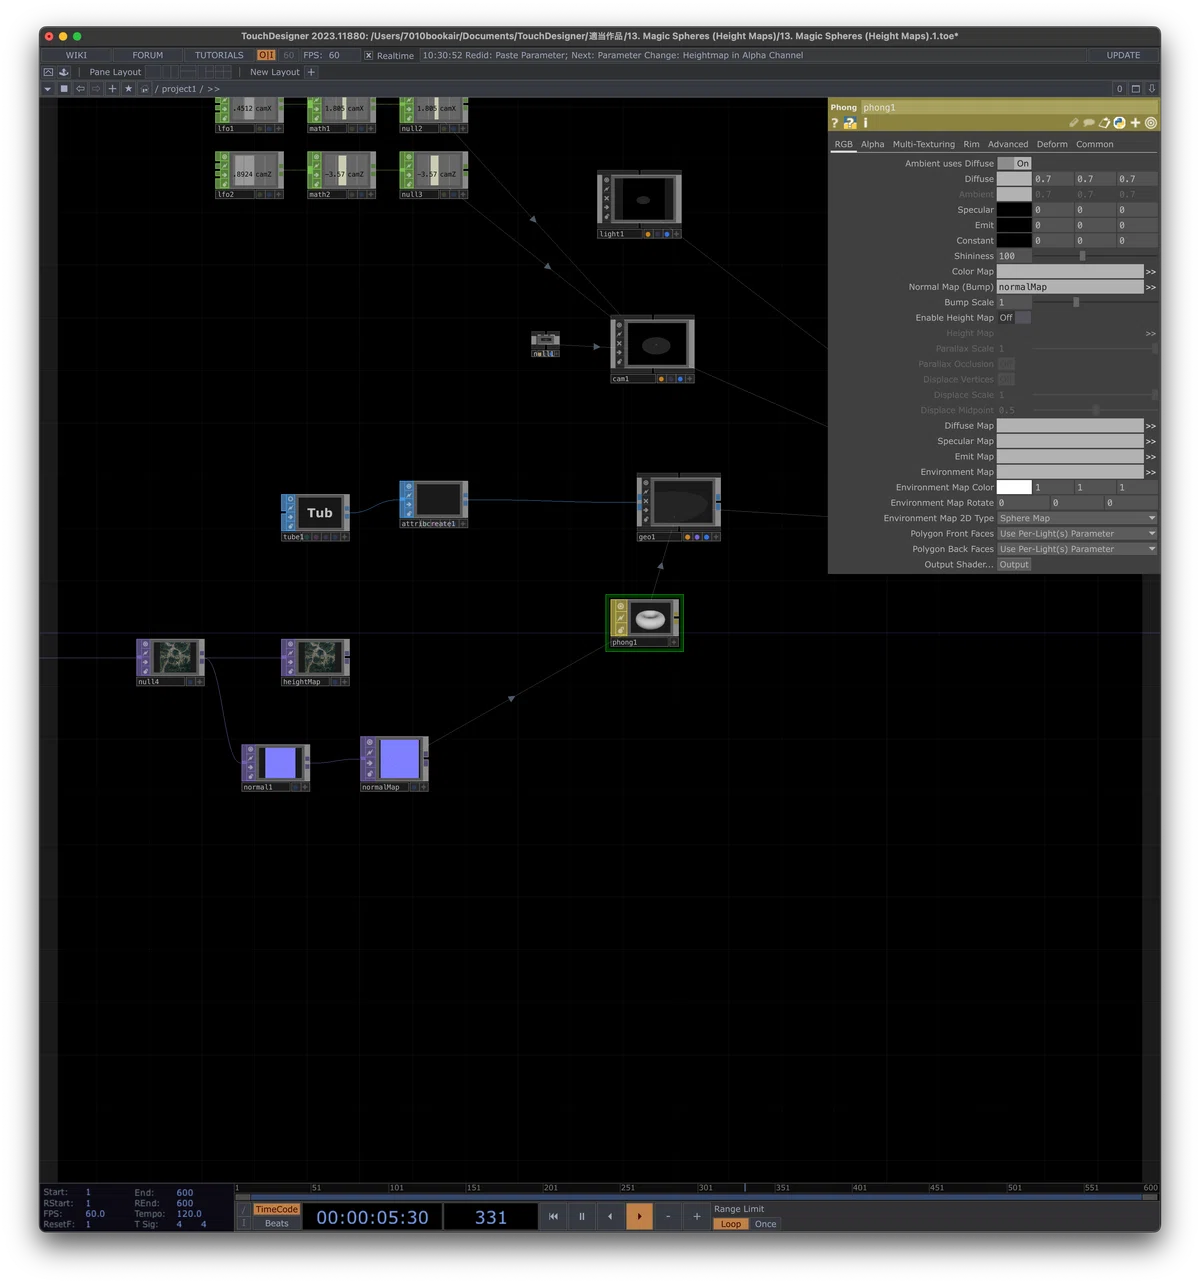Click the plus frame step button
This screenshot has width=1200, height=1284.
coord(697,1217)
